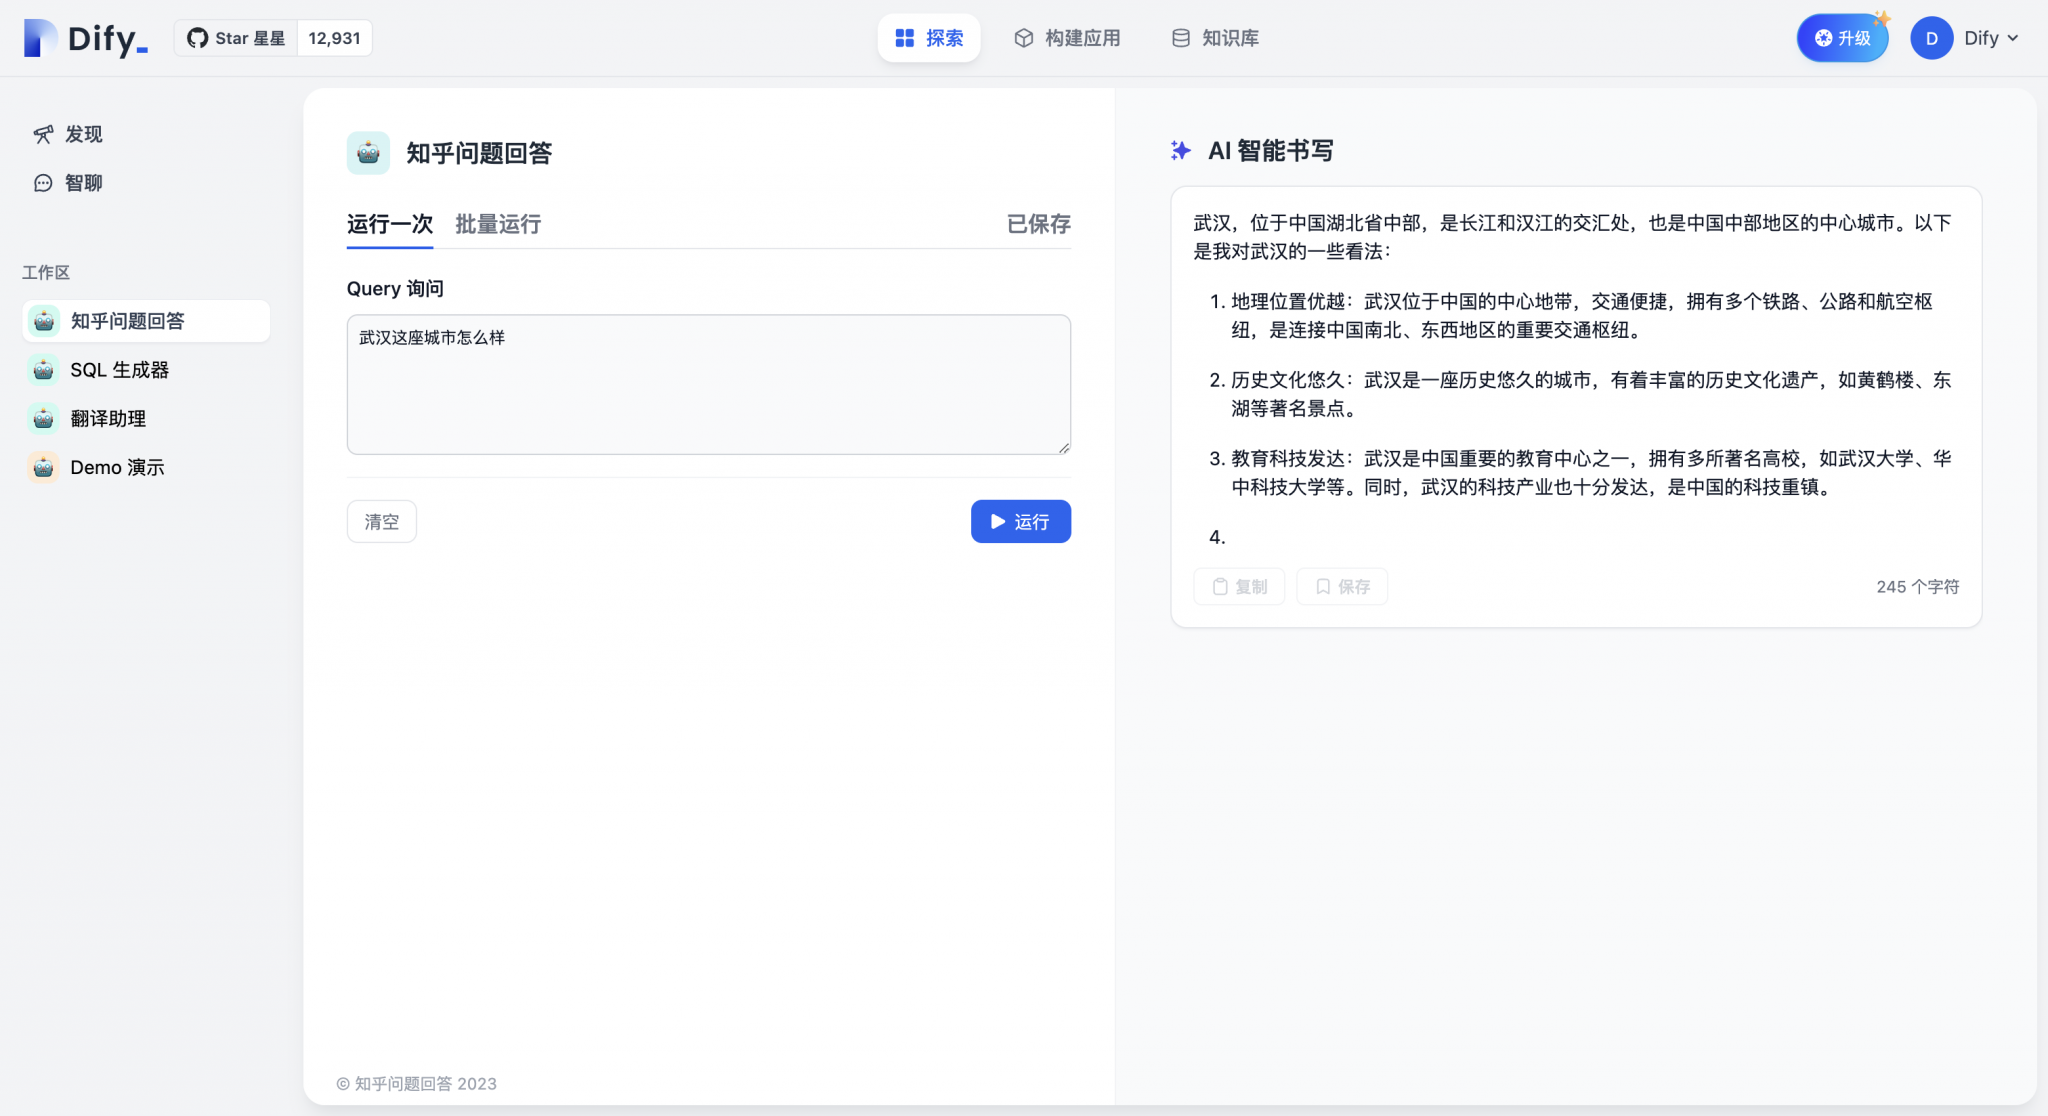Click inside the Query 询问 text box

point(707,385)
